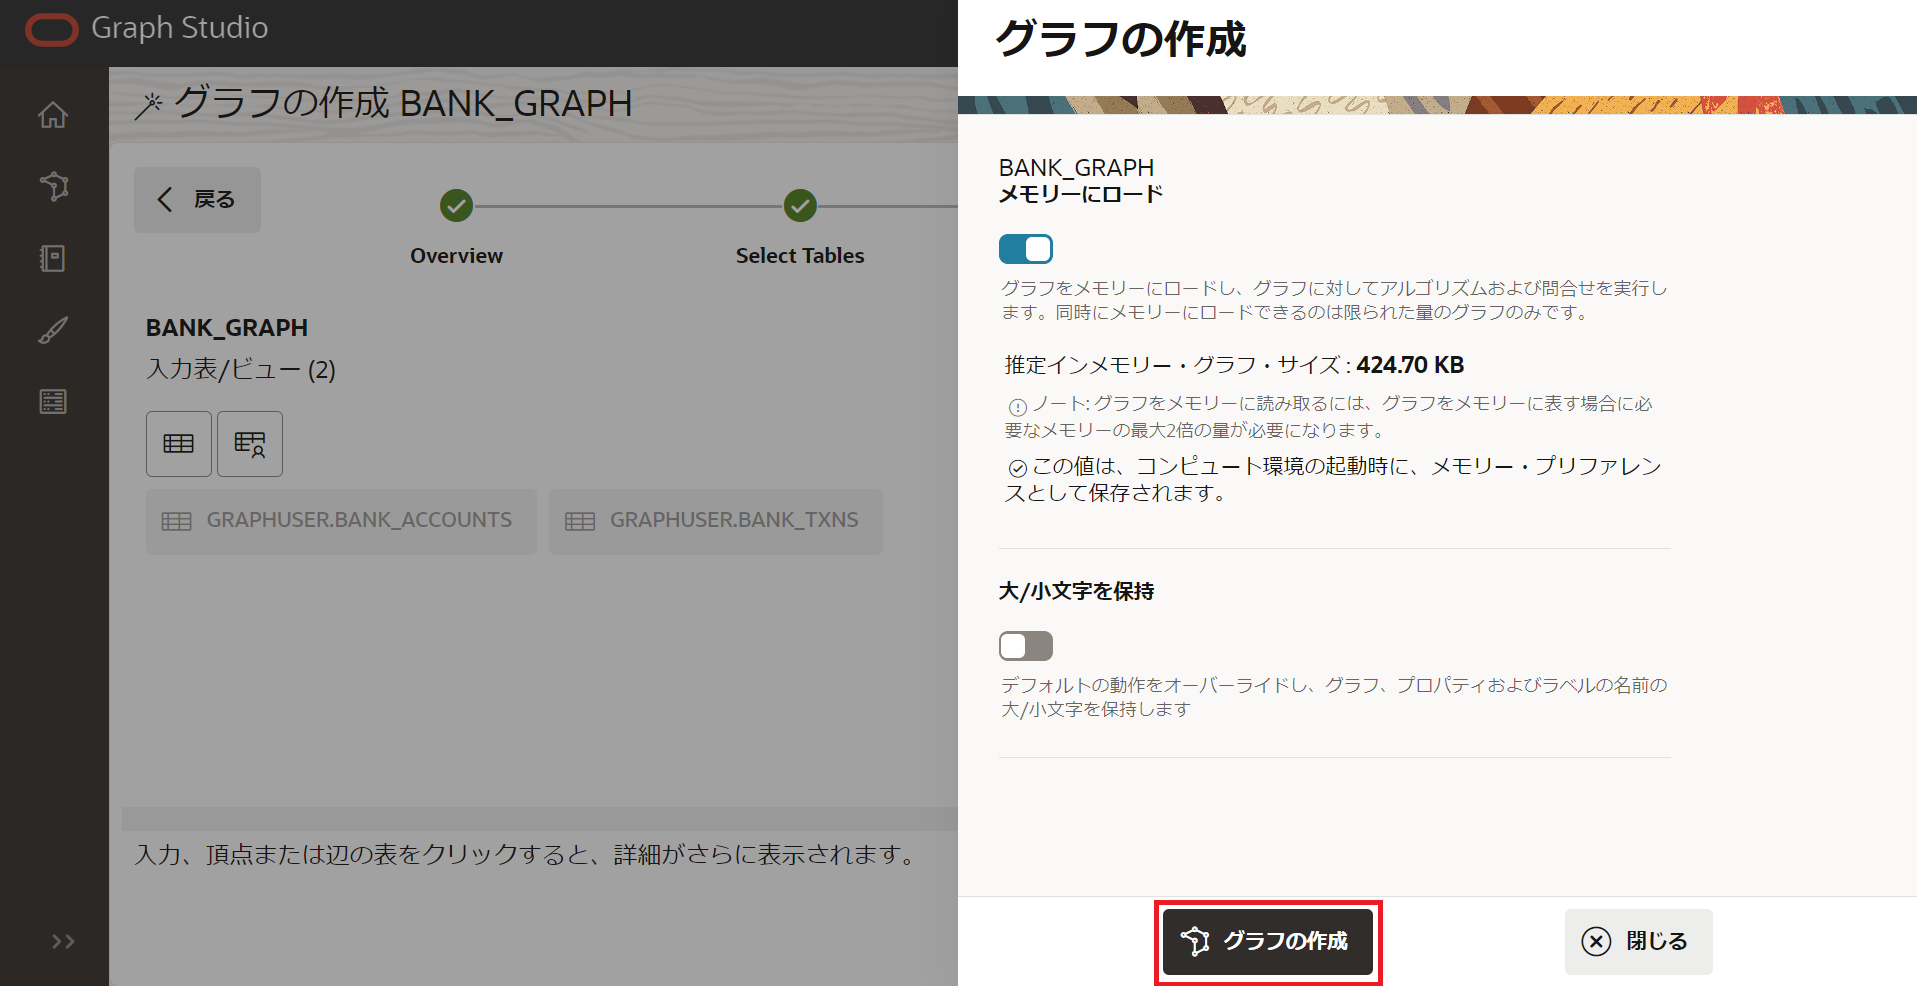Go back using the 戻る button
Image resolution: width=1917 pixels, height=986 pixels.
click(197, 200)
